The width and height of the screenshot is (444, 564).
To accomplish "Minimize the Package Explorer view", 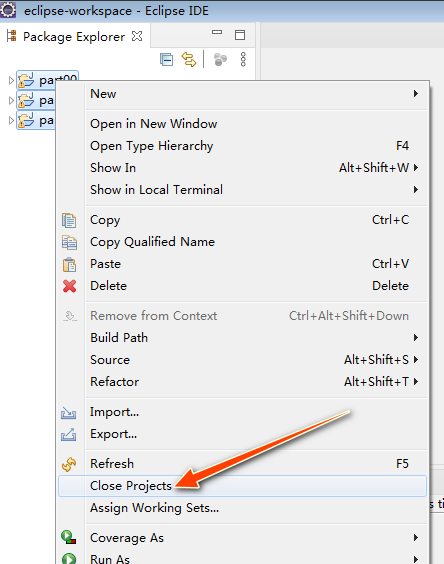I will pos(217,32).
